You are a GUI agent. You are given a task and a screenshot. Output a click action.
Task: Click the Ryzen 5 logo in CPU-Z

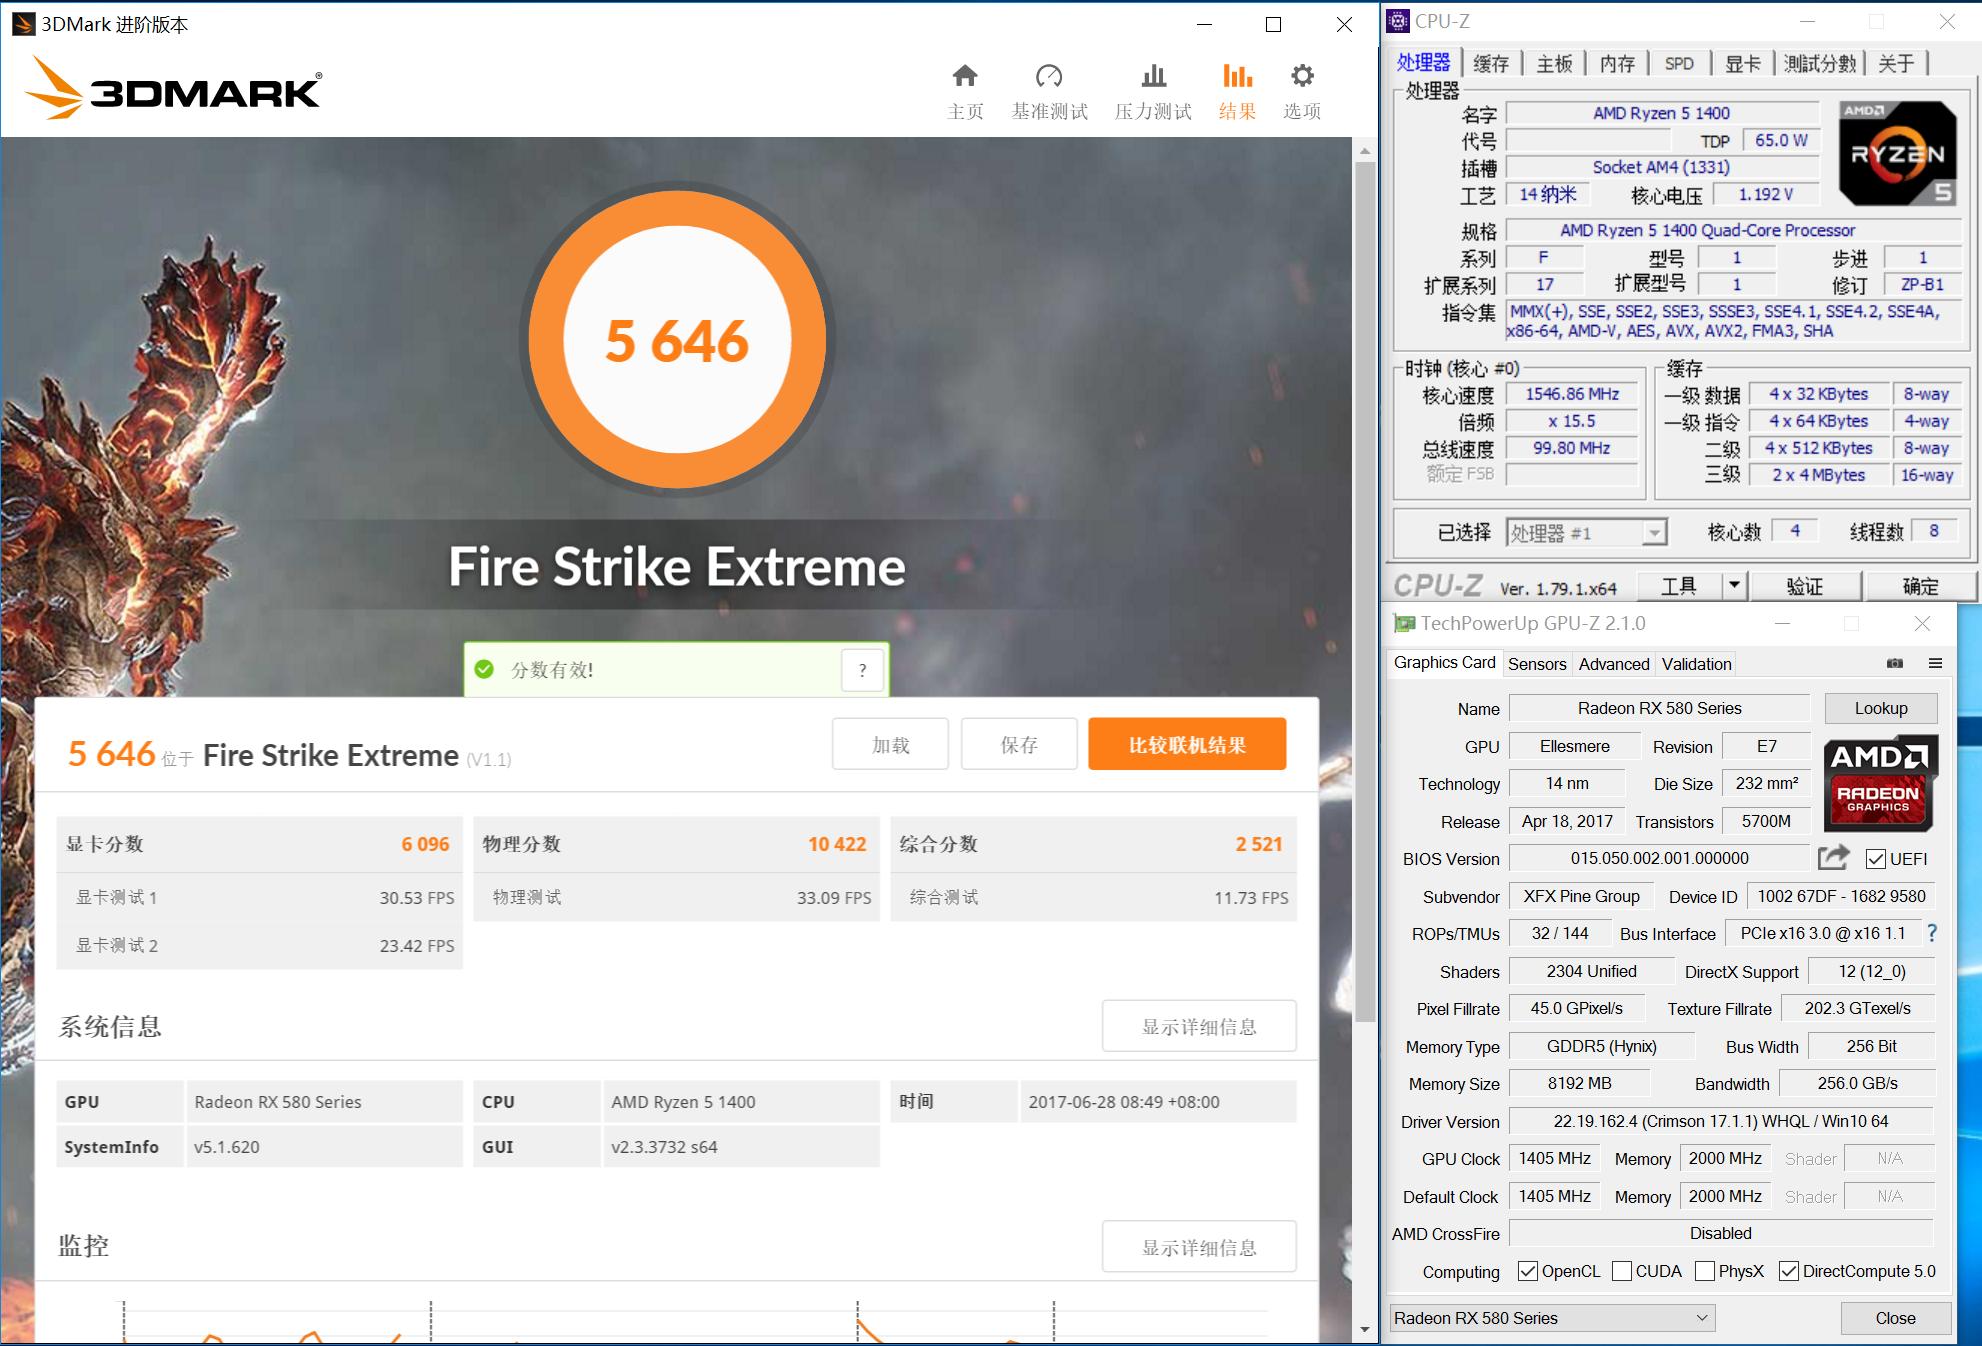1898,153
